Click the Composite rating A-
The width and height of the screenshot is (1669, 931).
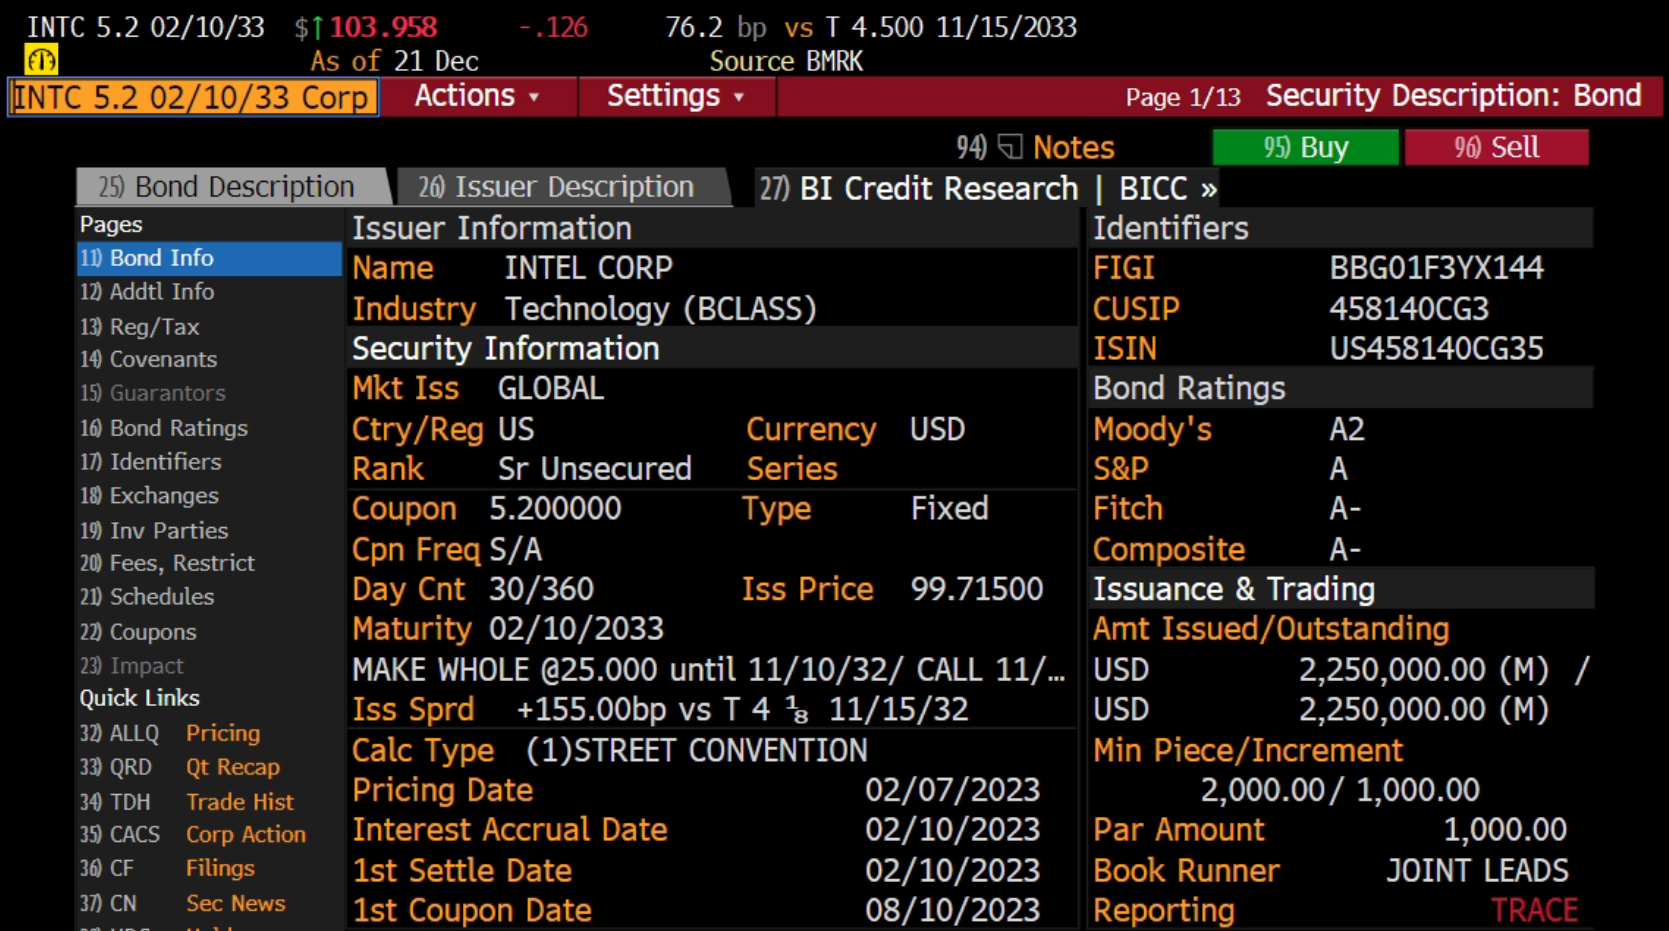coord(1345,549)
